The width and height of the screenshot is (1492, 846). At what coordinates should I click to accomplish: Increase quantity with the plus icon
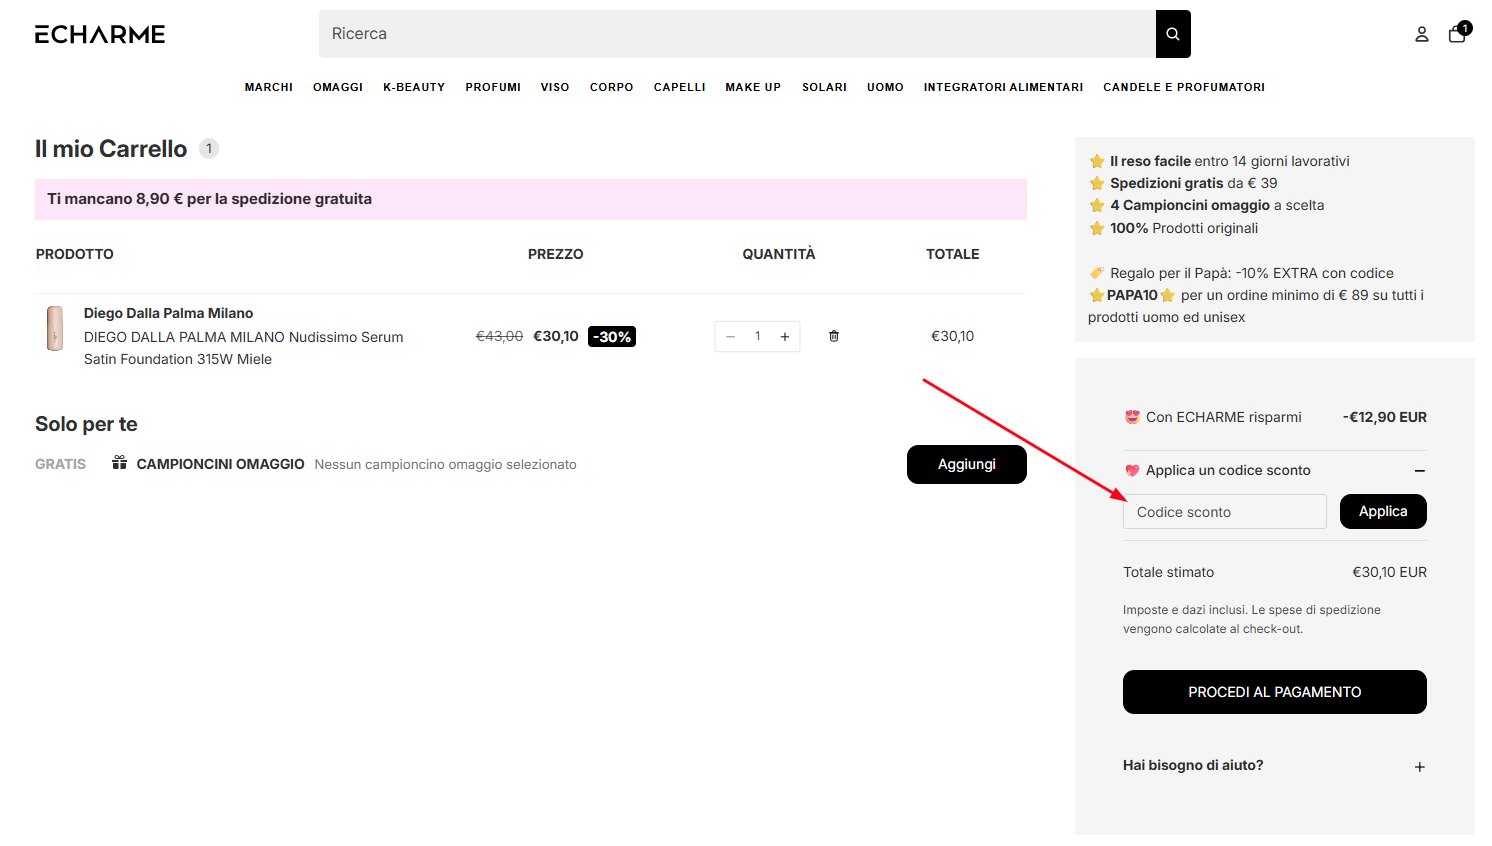[x=784, y=336]
